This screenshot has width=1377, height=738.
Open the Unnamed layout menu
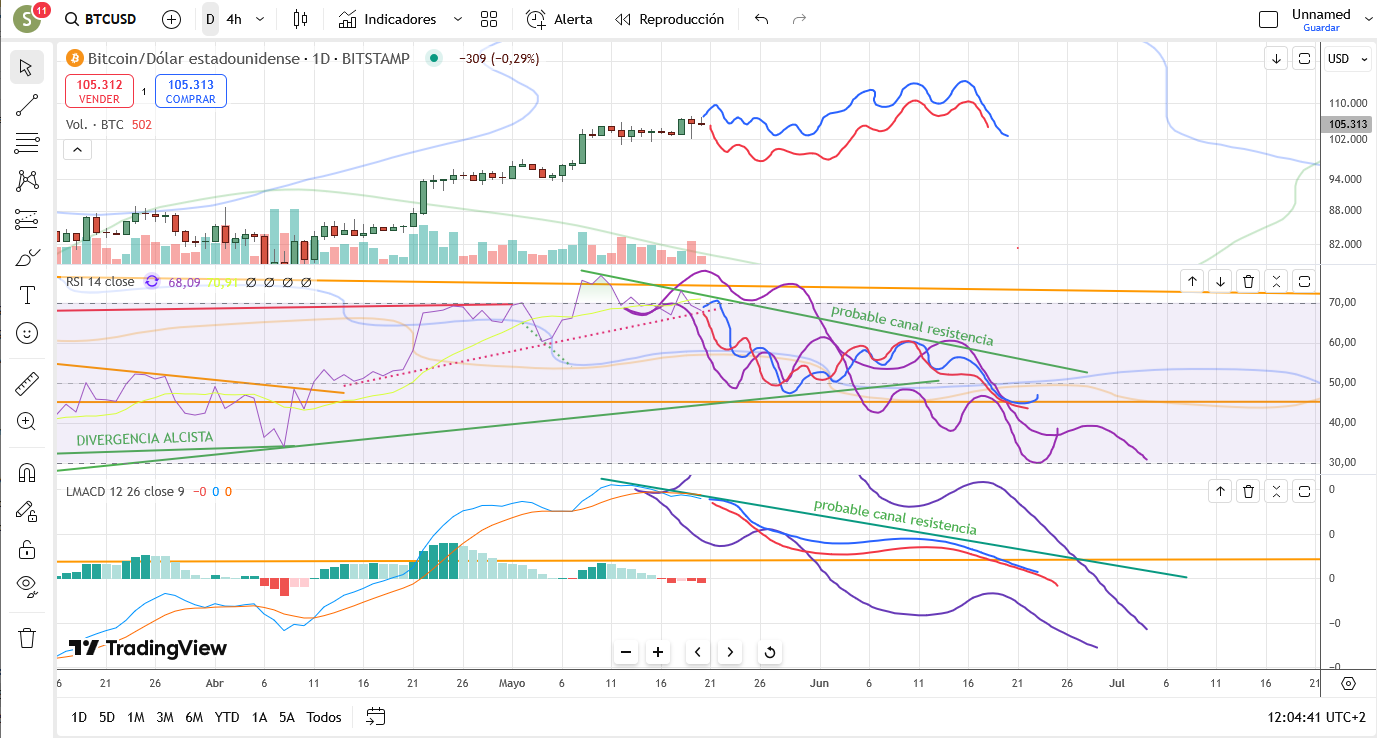point(1321,19)
